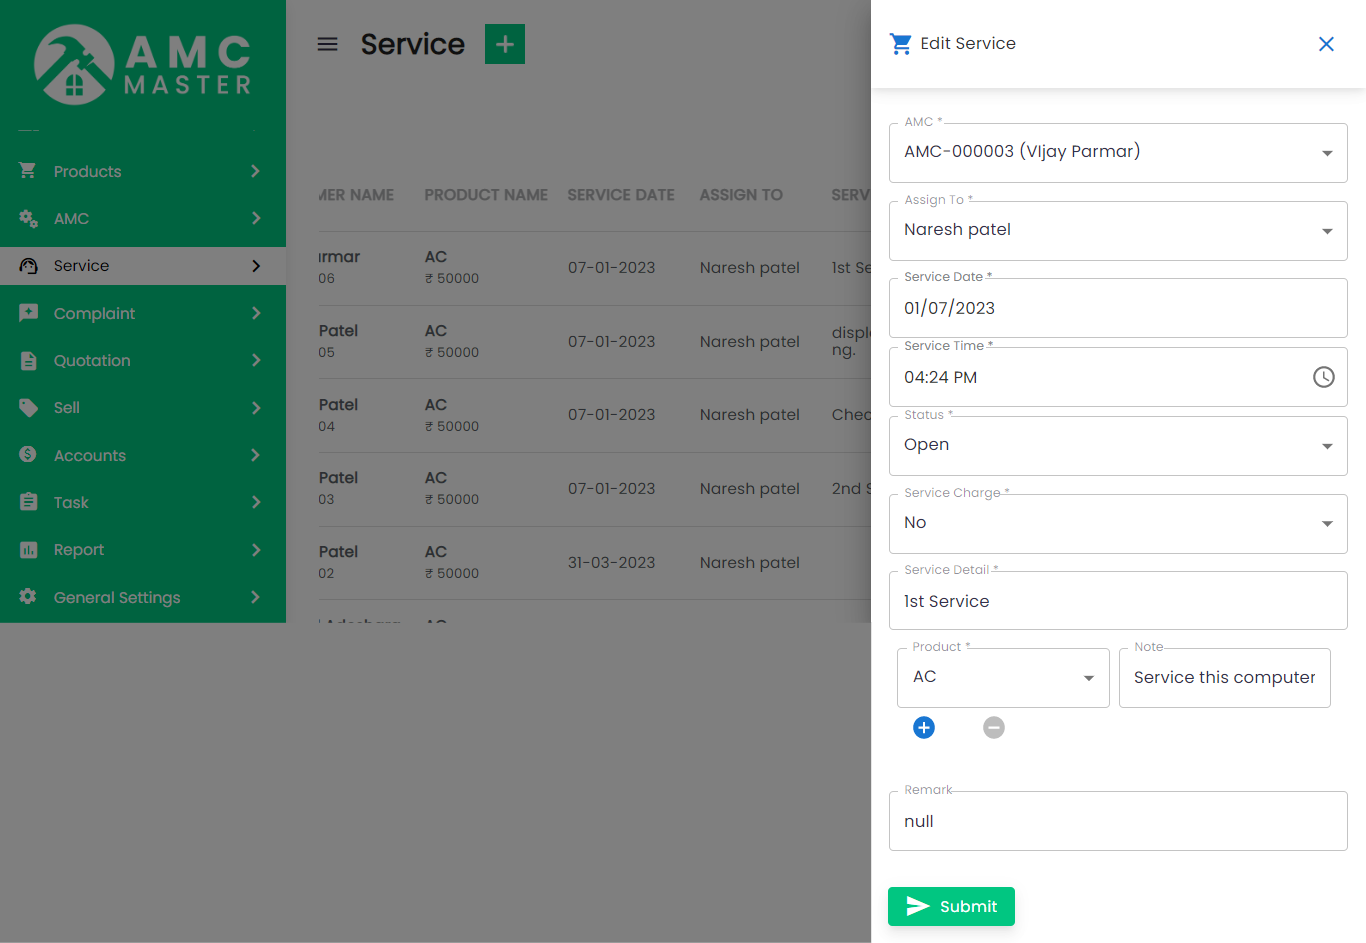
Task: Submit the Edit Service form
Action: point(951,906)
